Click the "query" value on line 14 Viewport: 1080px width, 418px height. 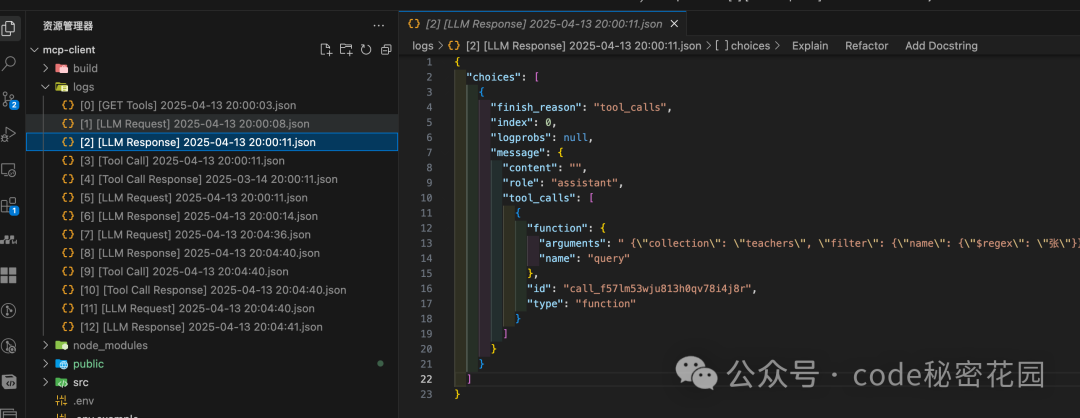pyautogui.click(x=608, y=258)
